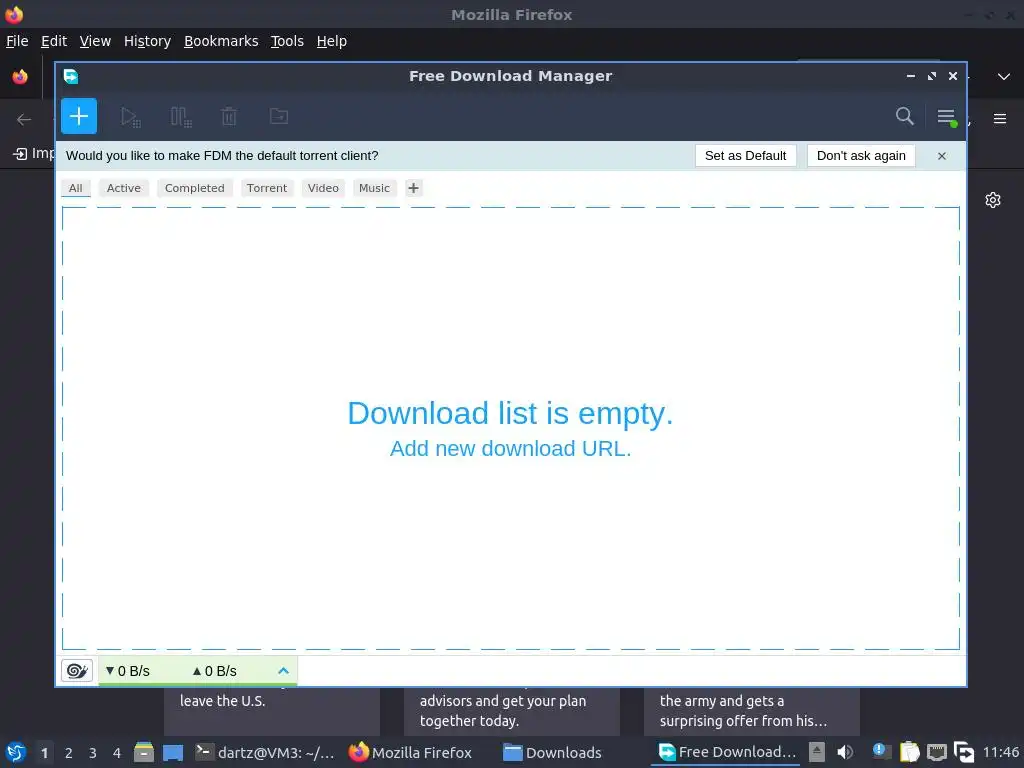The image size is (1024, 768).
Task: Switch to workspace 4 in the pager
Action: pos(117,753)
